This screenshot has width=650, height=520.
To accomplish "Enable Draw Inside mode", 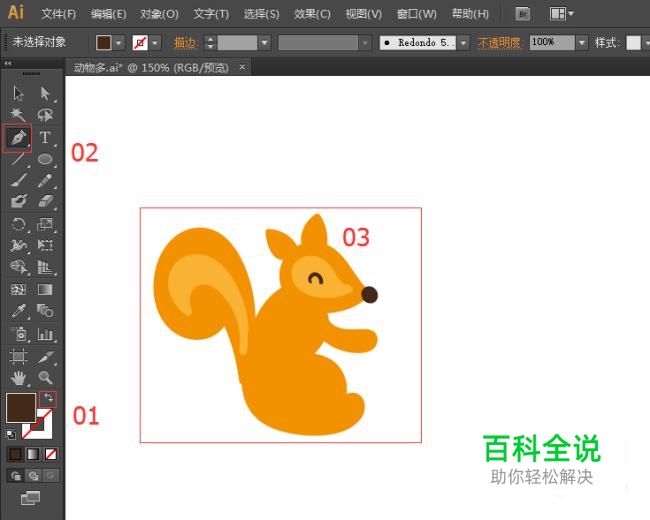I will tap(51, 476).
